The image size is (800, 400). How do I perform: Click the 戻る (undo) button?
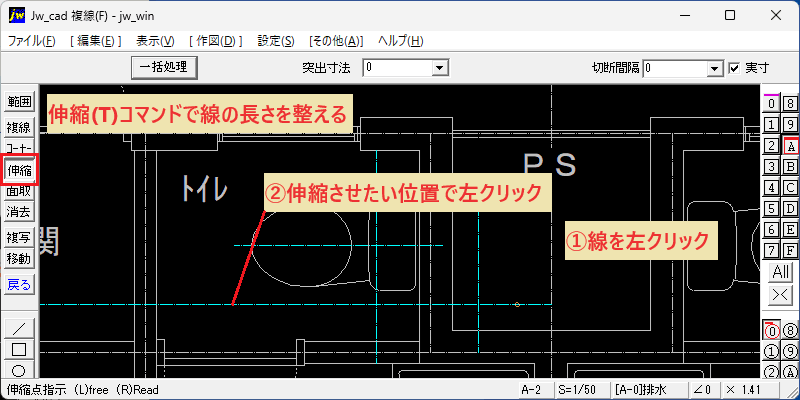click(x=19, y=285)
